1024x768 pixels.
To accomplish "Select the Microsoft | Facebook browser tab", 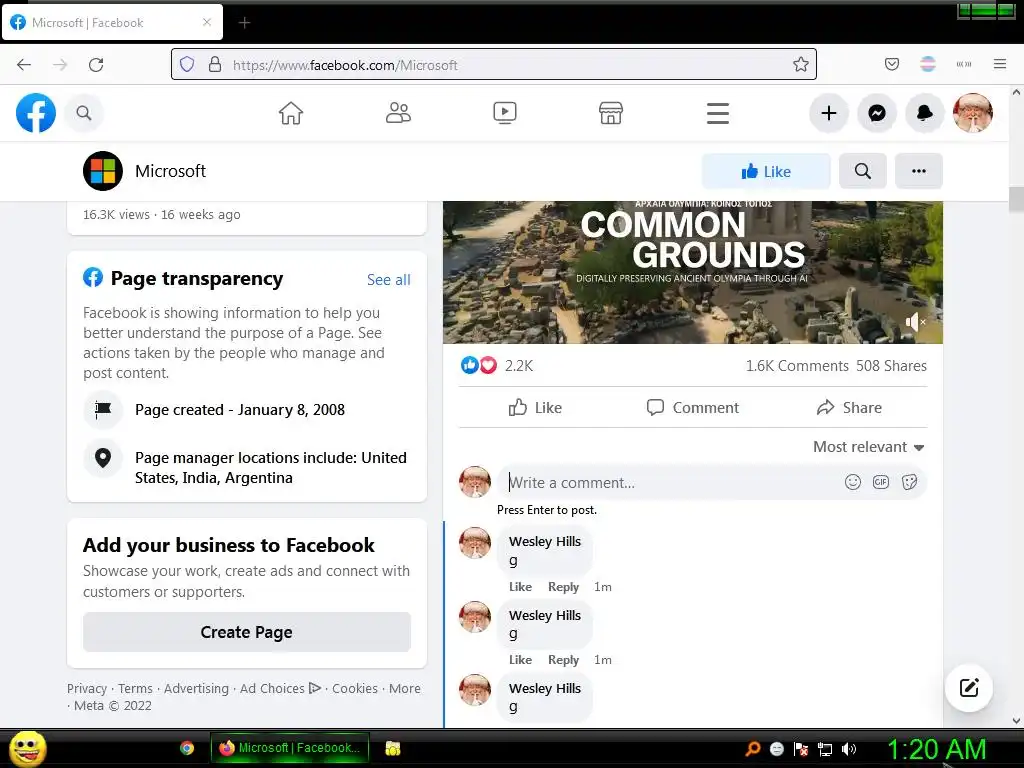I will [x=112, y=23].
